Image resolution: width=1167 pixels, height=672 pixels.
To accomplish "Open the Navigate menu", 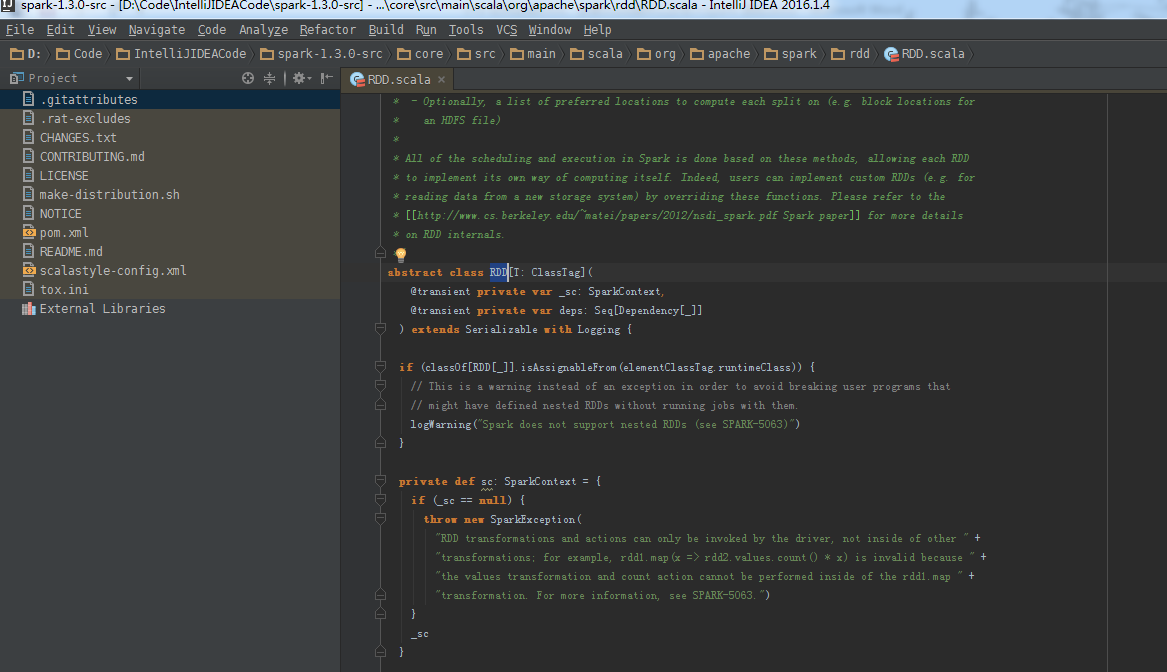I will (x=156, y=30).
